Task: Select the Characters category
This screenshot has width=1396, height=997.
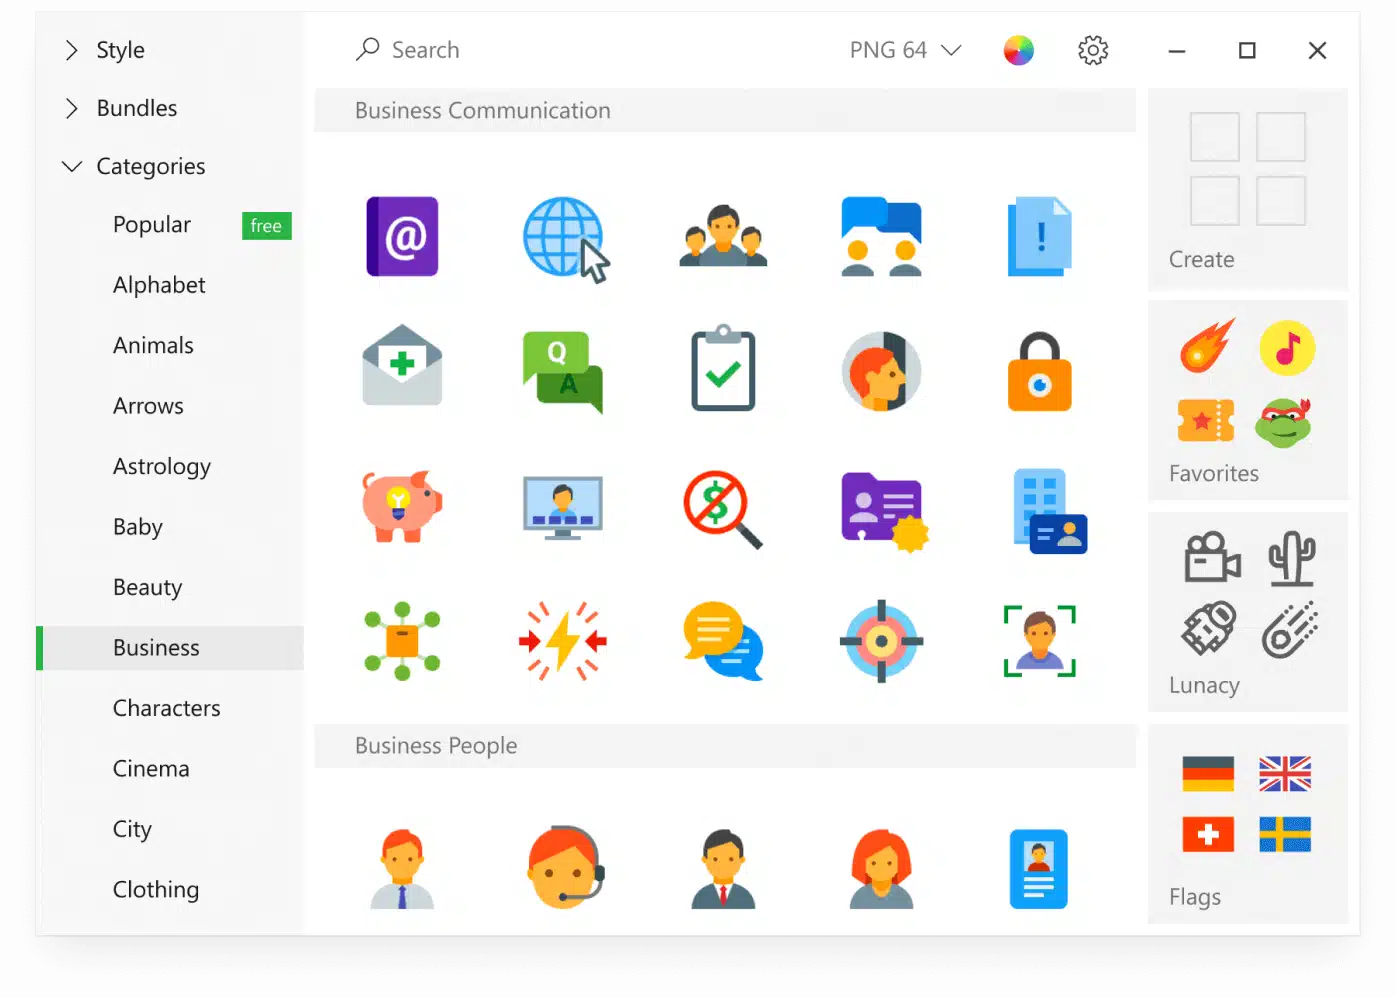Action: click(167, 708)
